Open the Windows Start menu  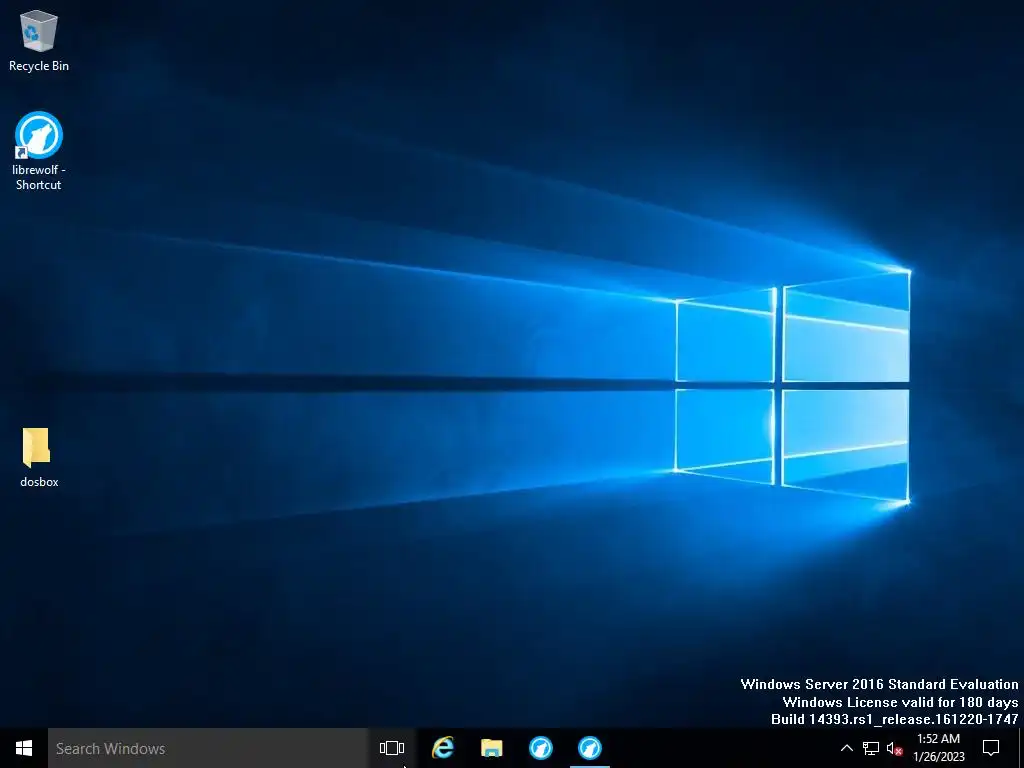[x=24, y=748]
